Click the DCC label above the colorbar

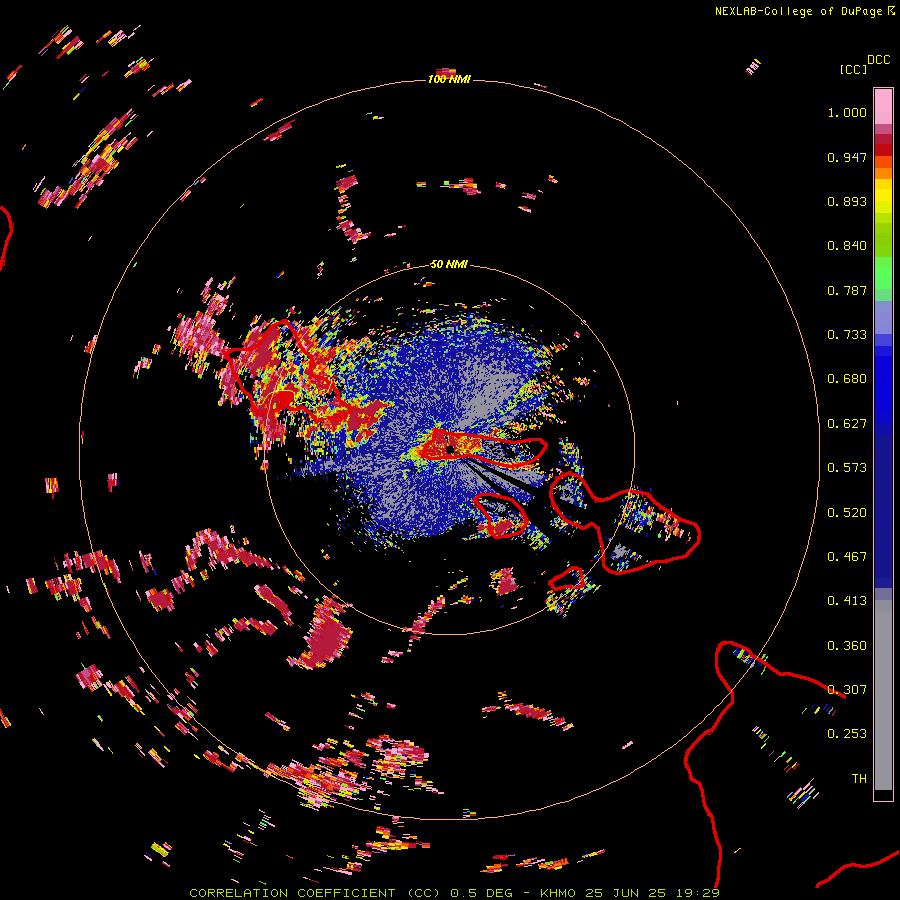click(879, 60)
